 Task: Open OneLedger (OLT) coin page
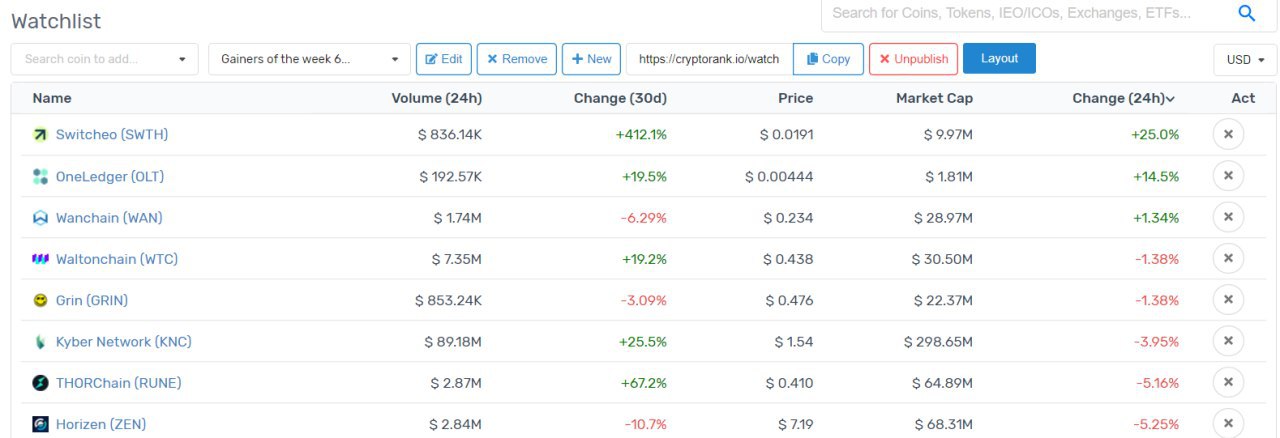click(x=110, y=177)
